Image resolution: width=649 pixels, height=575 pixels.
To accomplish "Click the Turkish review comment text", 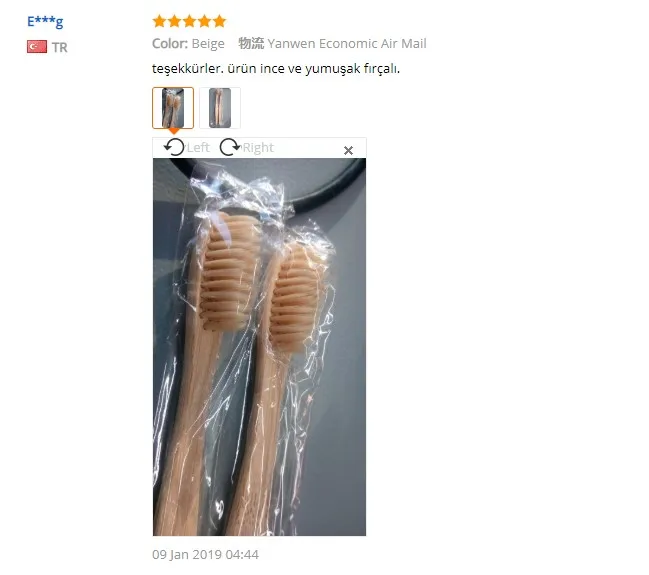I will tap(276, 69).
